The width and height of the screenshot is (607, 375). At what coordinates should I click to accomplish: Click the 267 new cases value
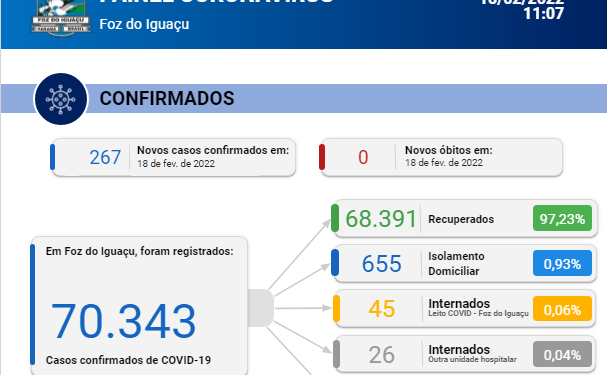click(105, 158)
